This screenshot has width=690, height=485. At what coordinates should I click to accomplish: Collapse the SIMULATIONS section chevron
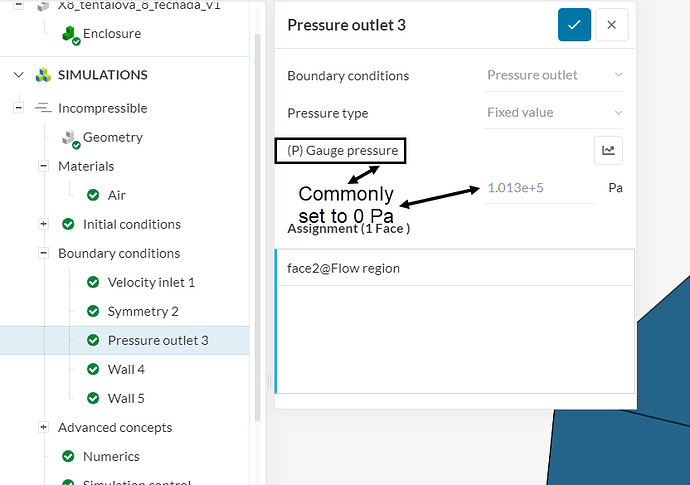(x=18, y=75)
